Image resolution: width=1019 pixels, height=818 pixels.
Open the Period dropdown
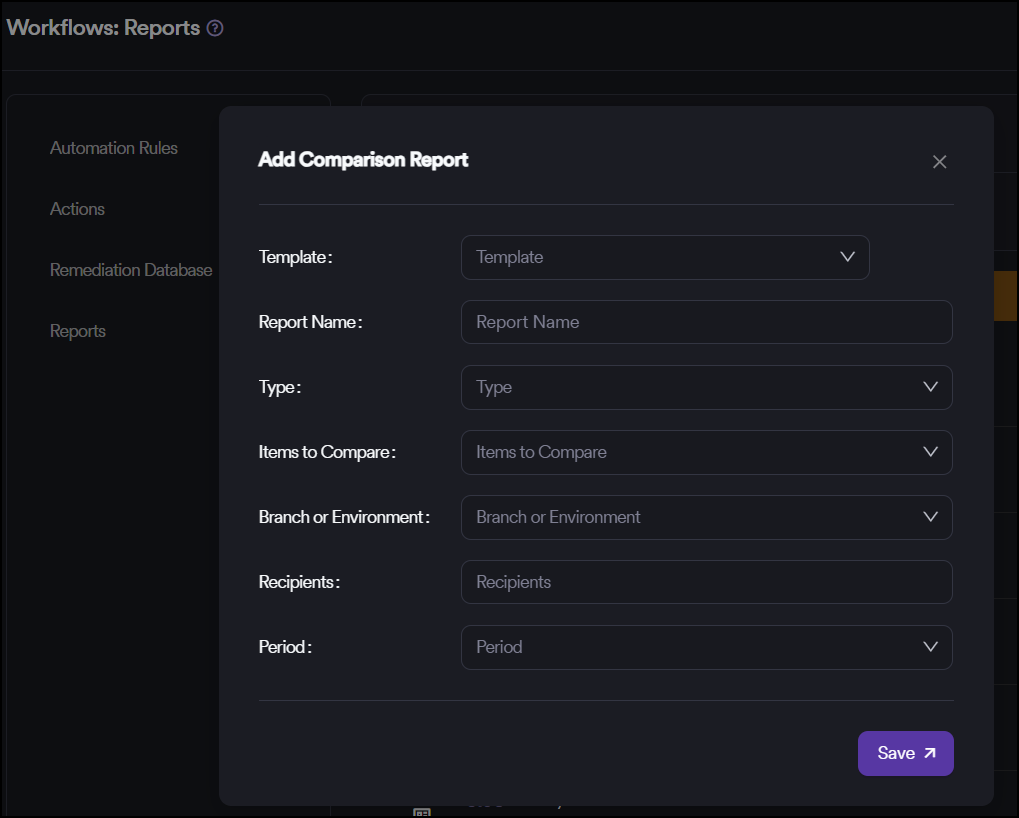[x=690, y=647]
